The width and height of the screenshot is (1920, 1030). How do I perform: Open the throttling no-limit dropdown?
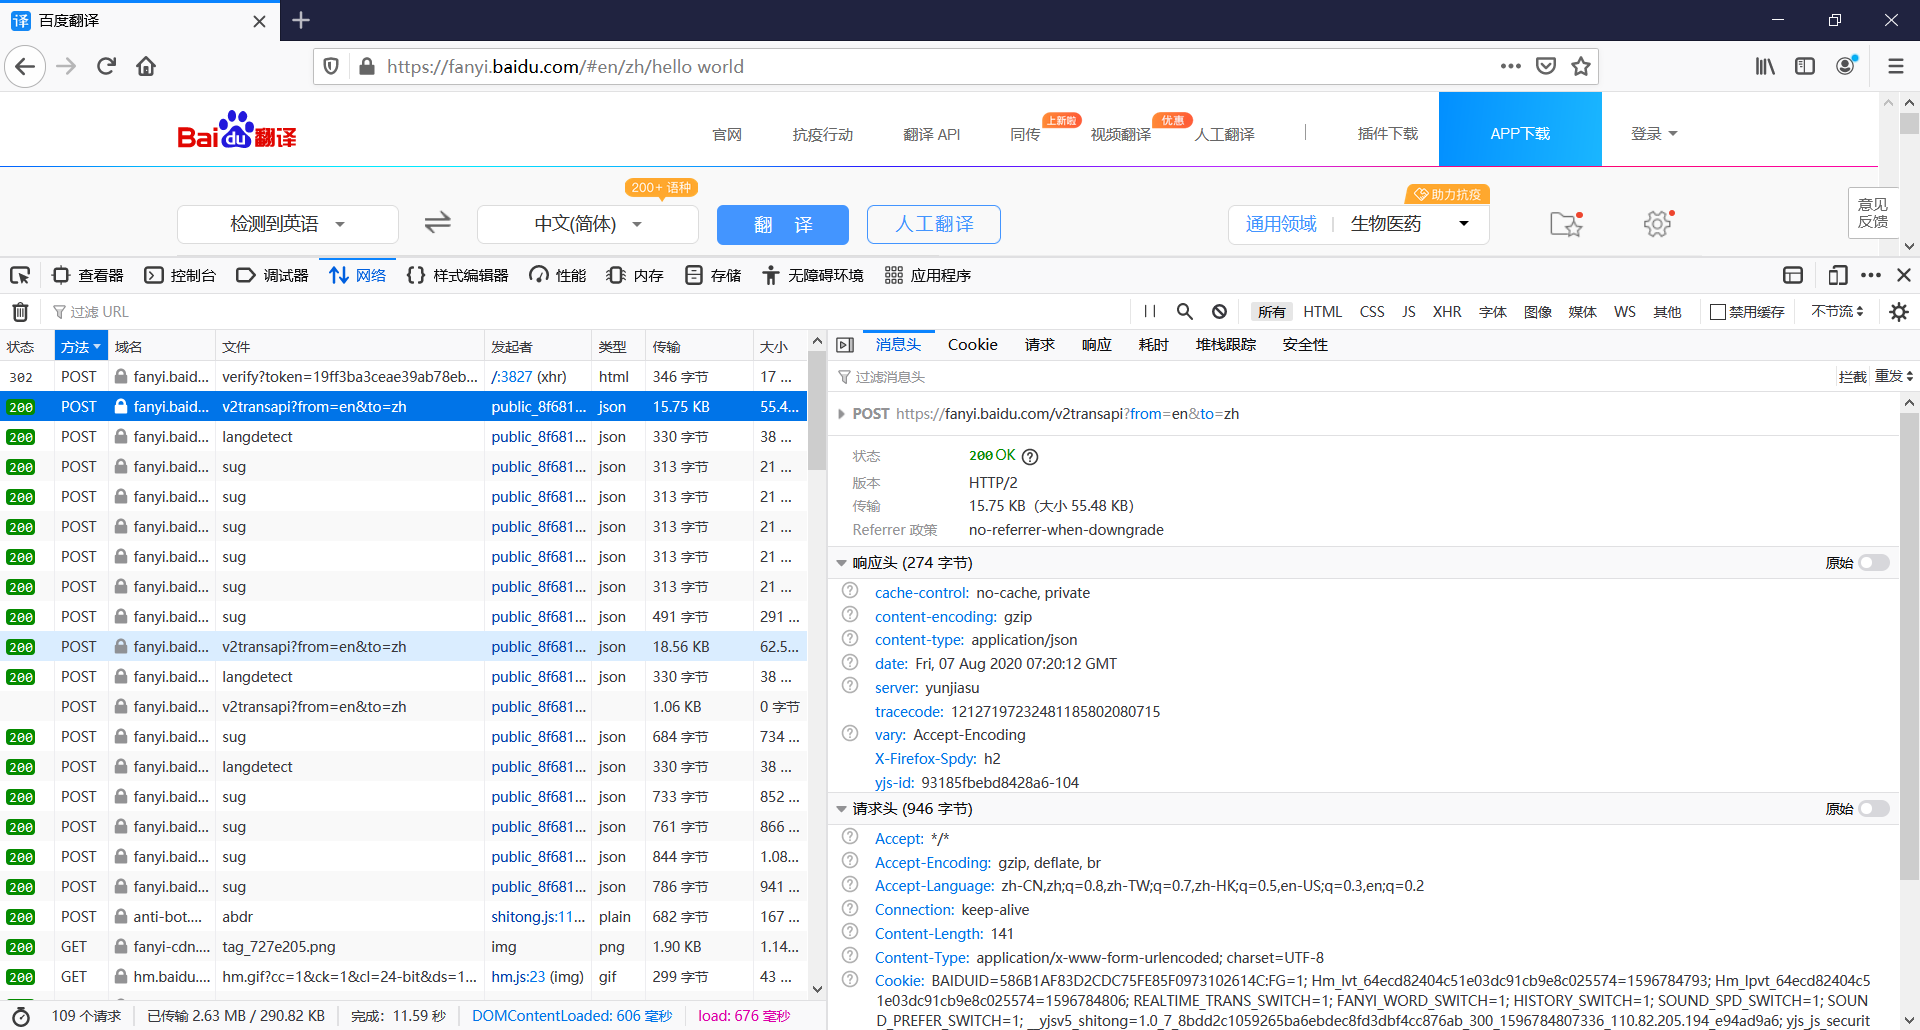pos(1837,312)
